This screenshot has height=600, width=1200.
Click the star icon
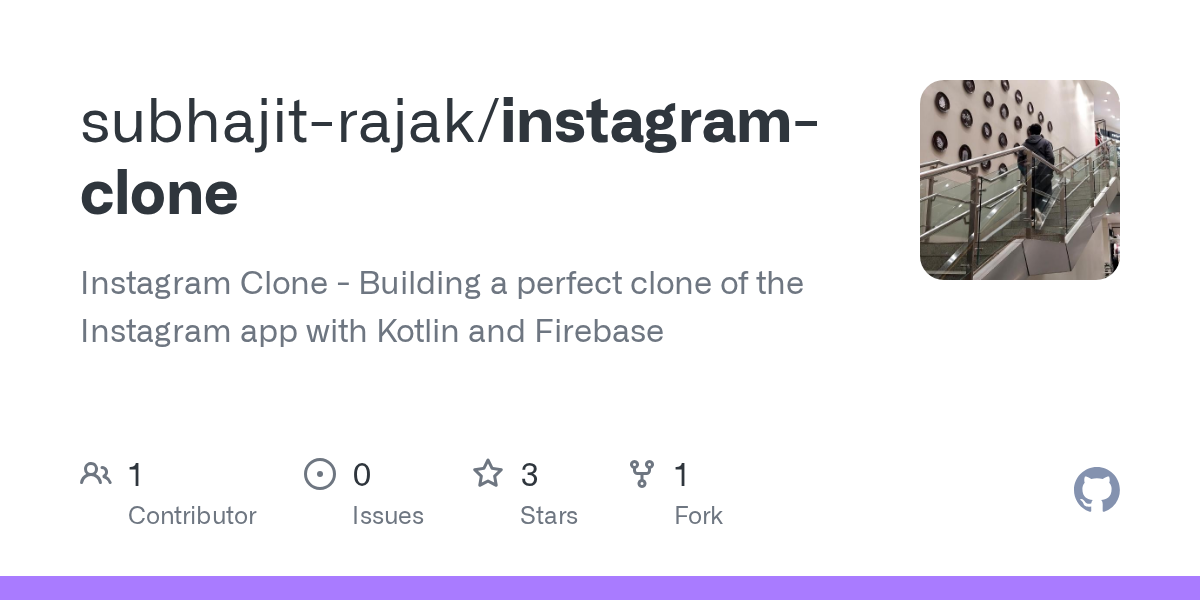click(488, 474)
